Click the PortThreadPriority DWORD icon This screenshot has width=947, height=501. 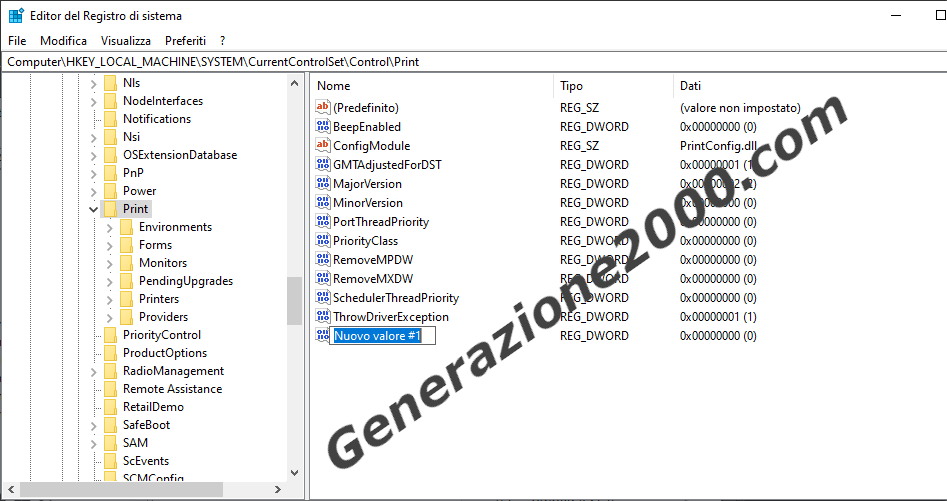323,222
